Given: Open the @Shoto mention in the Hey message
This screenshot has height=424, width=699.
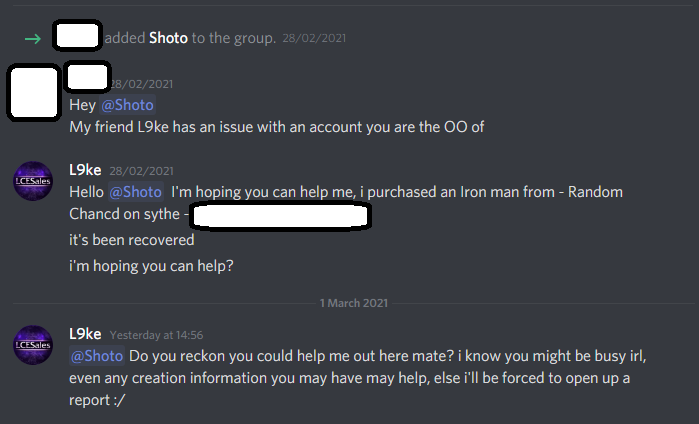Looking at the screenshot, I should tap(127, 105).
